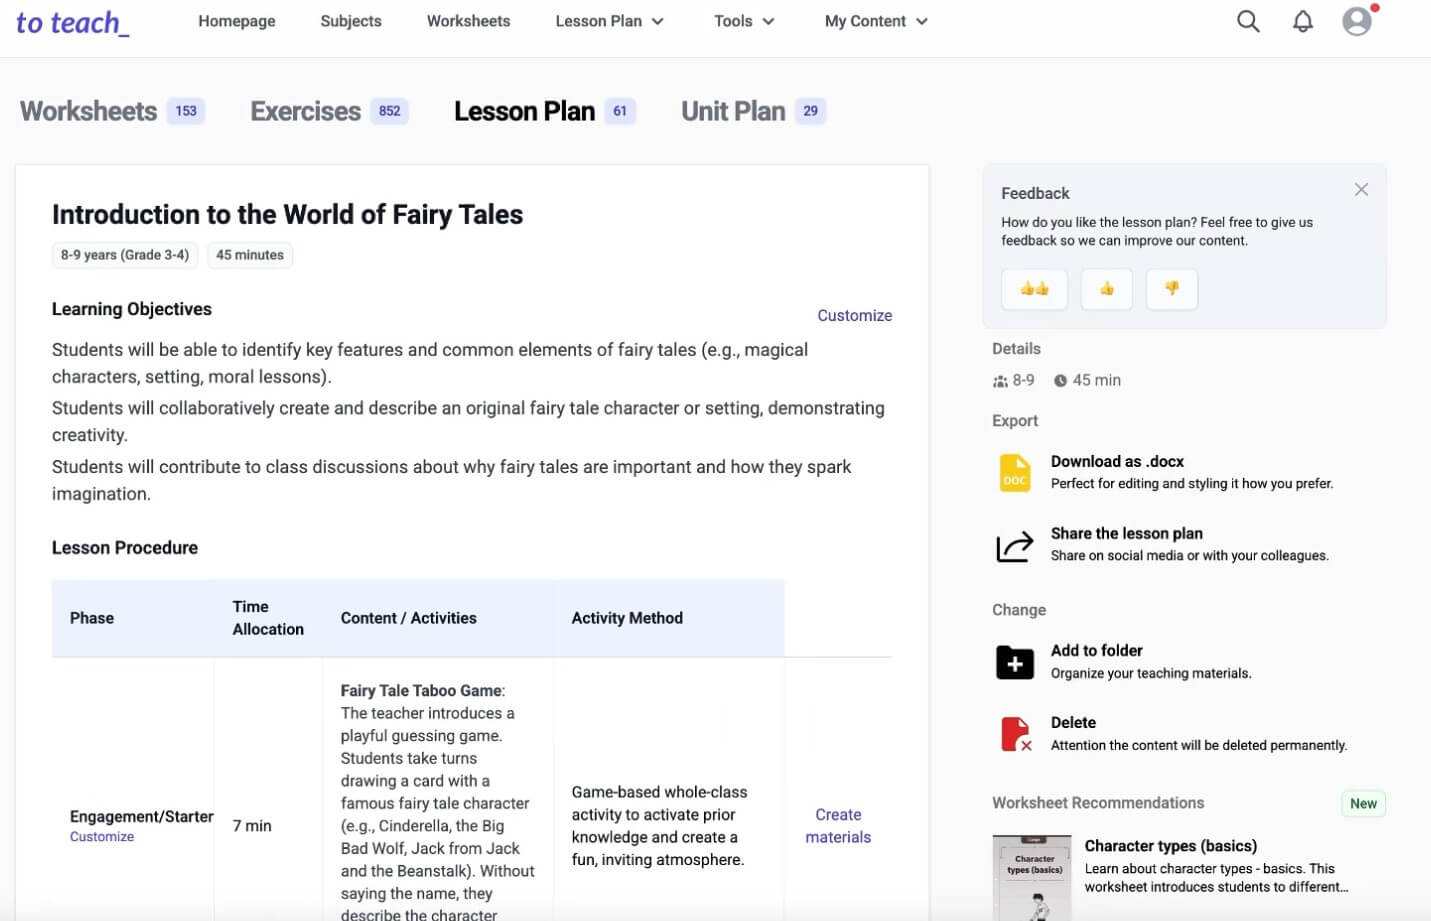Open the notifications bell

[1303, 21]
